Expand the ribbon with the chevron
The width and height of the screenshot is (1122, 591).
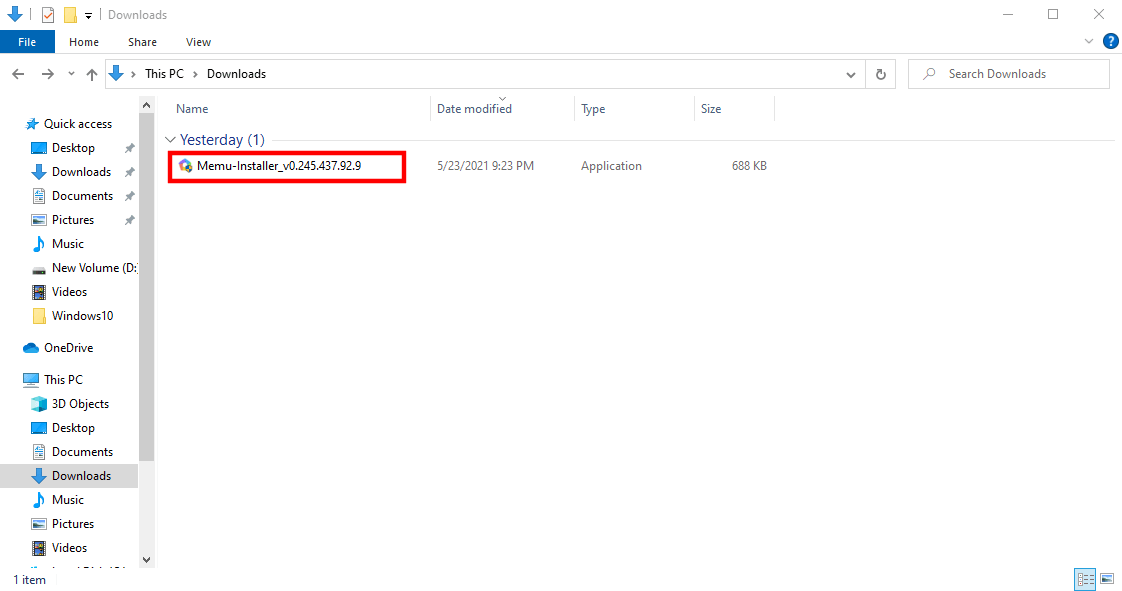1088,41
